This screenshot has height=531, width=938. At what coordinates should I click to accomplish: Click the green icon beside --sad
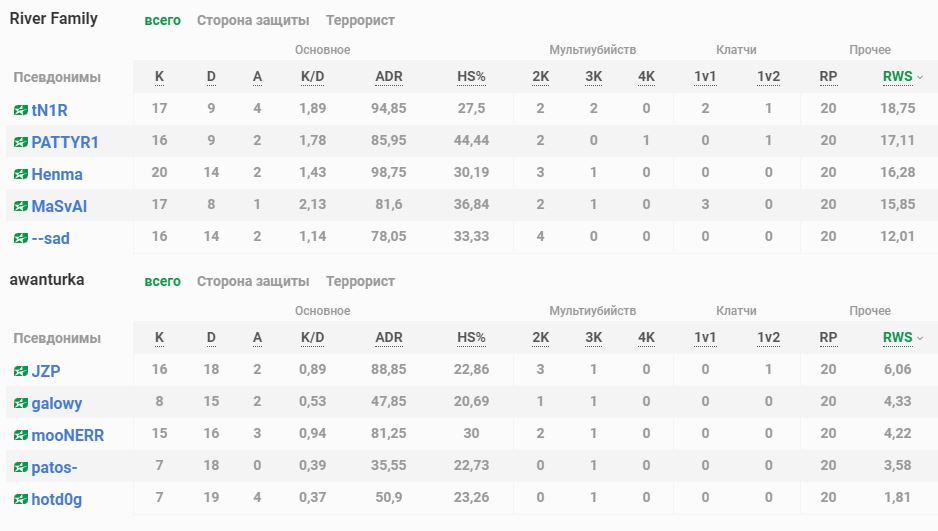pos(21,238)
